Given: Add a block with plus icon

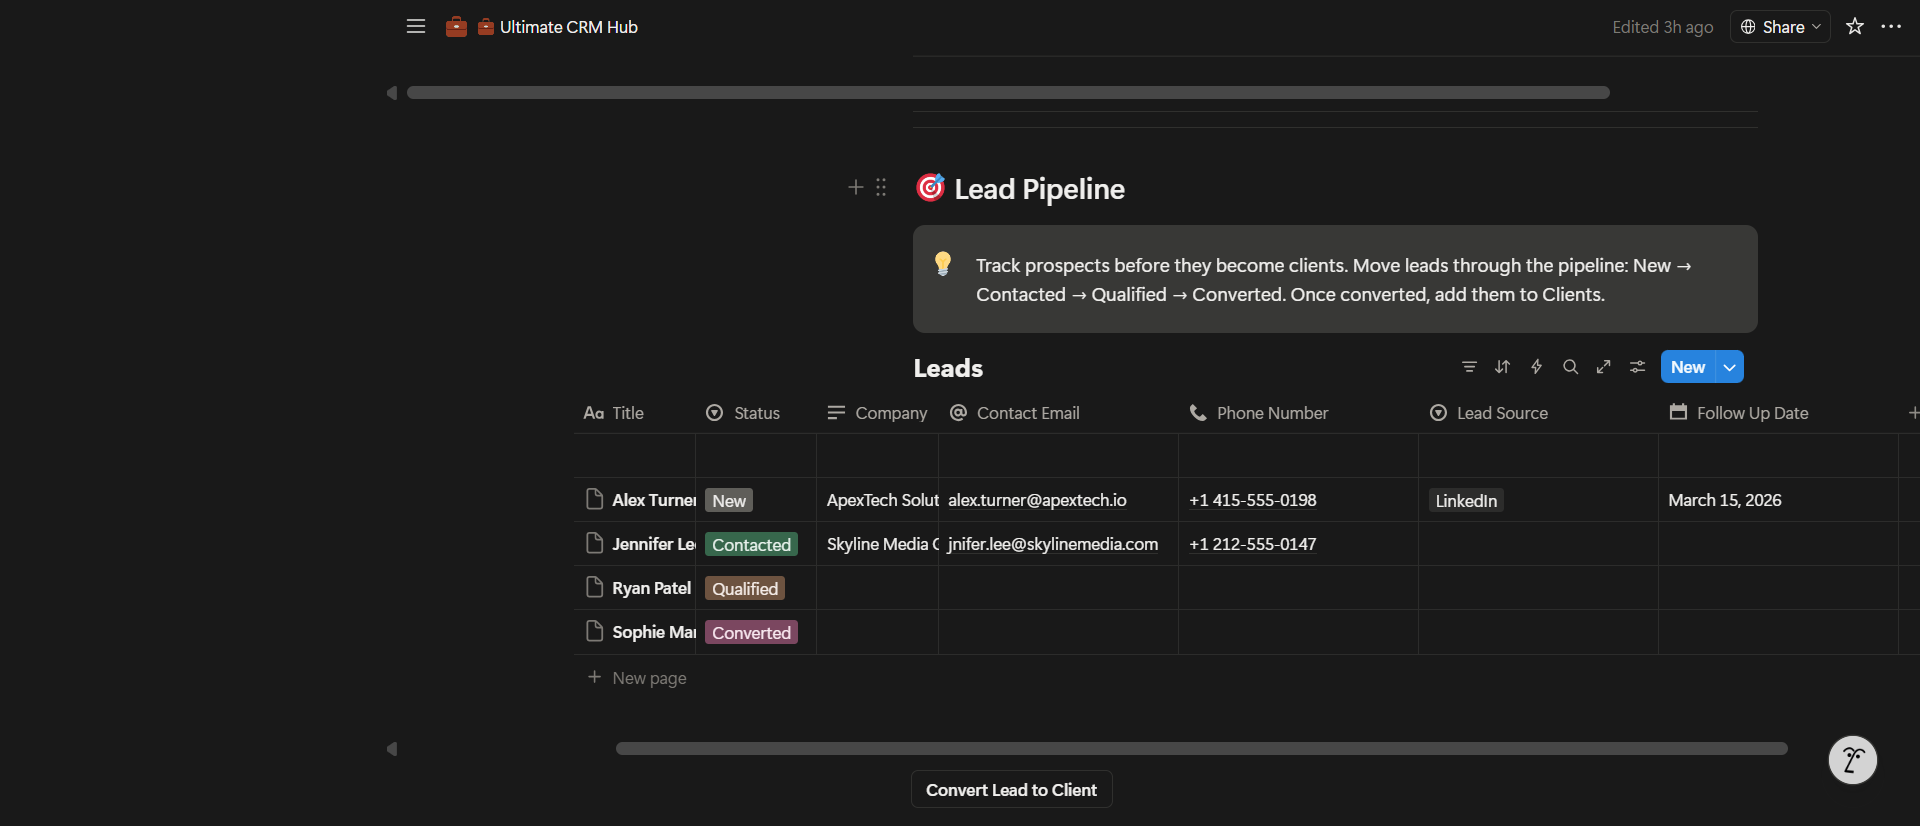Looking at the screenshot, I should 855,187.
